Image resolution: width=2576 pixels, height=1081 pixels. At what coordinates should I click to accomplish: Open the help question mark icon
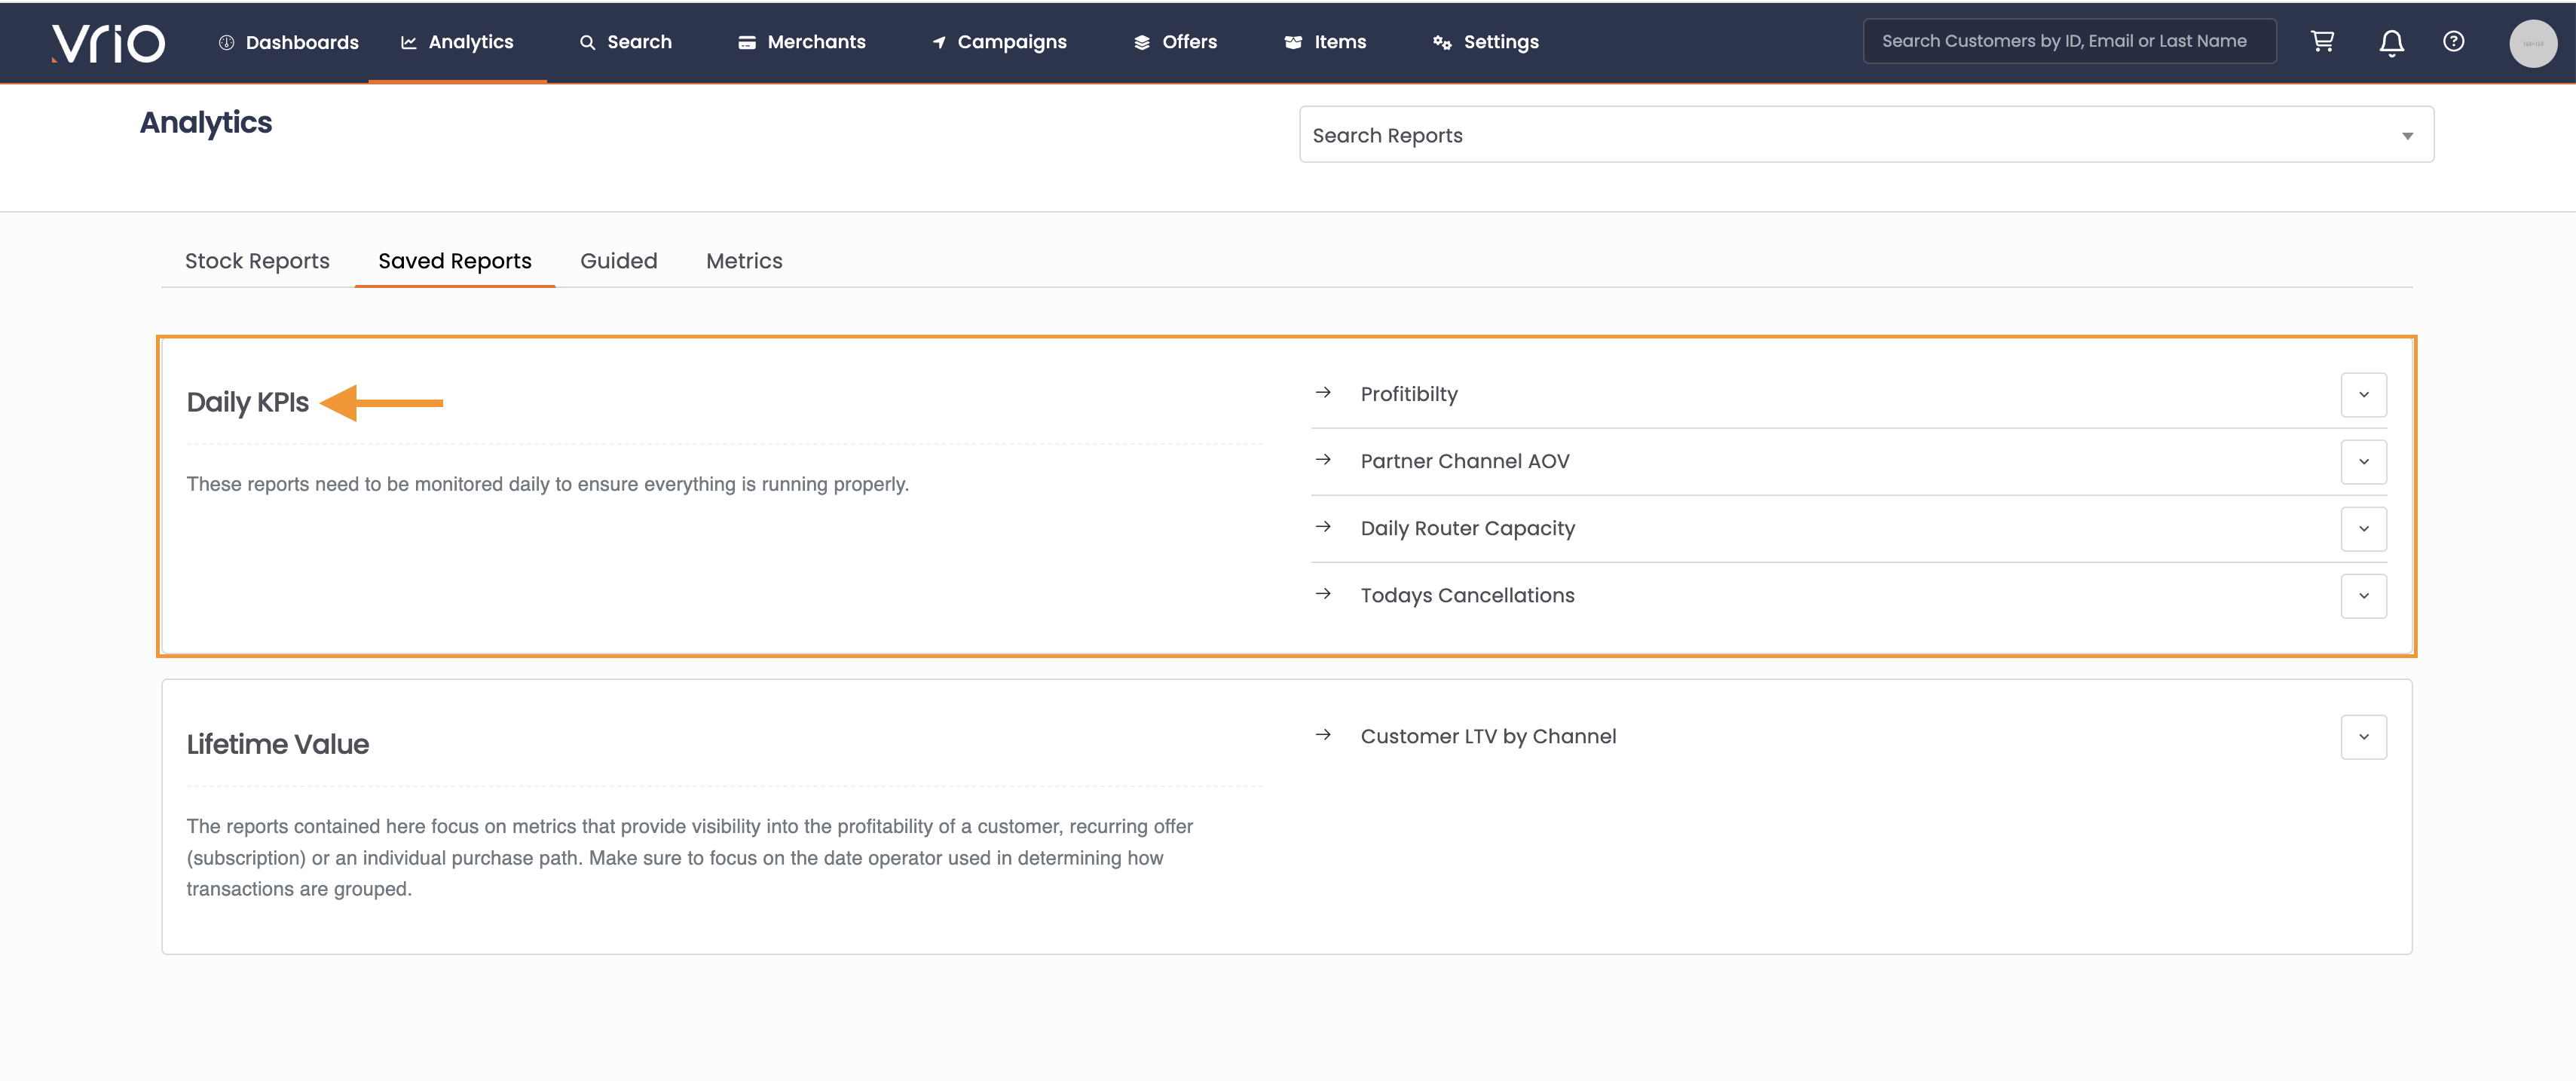[2453, 41]
